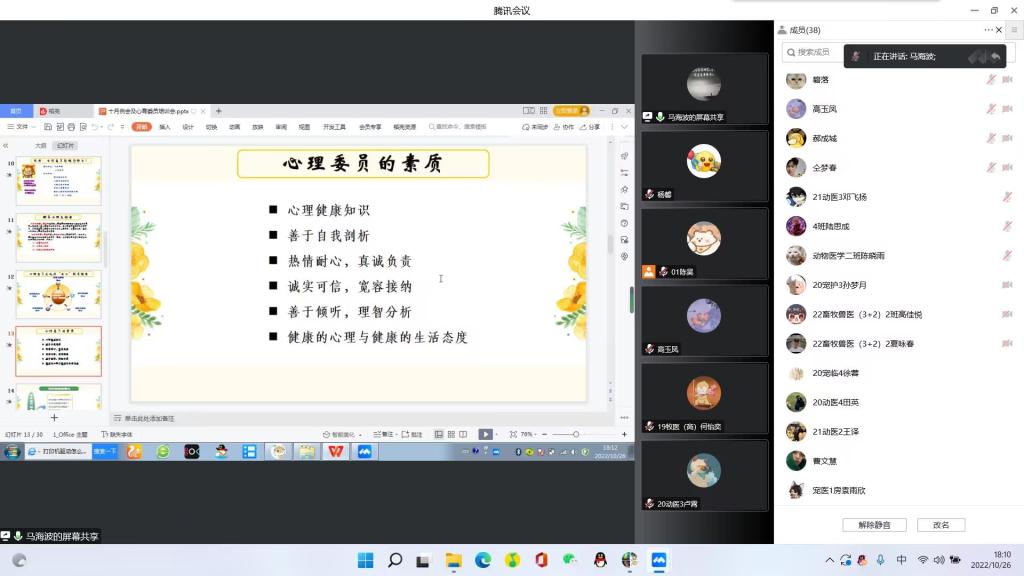Click the Tencent Meeting icon in the Windows taskbar
The width and height of the screenshot is (1024, 576).
pyautogui.click(x=659, y=560)
